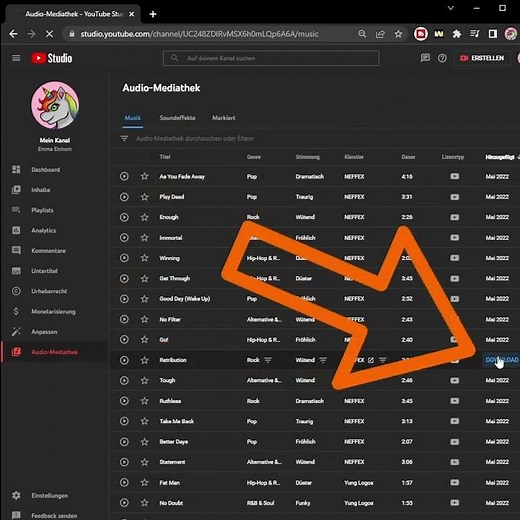Viewport: 520px width, 520px height.
Task: Open the unicorn channel avatar
Action: click(x=55, y=105)
